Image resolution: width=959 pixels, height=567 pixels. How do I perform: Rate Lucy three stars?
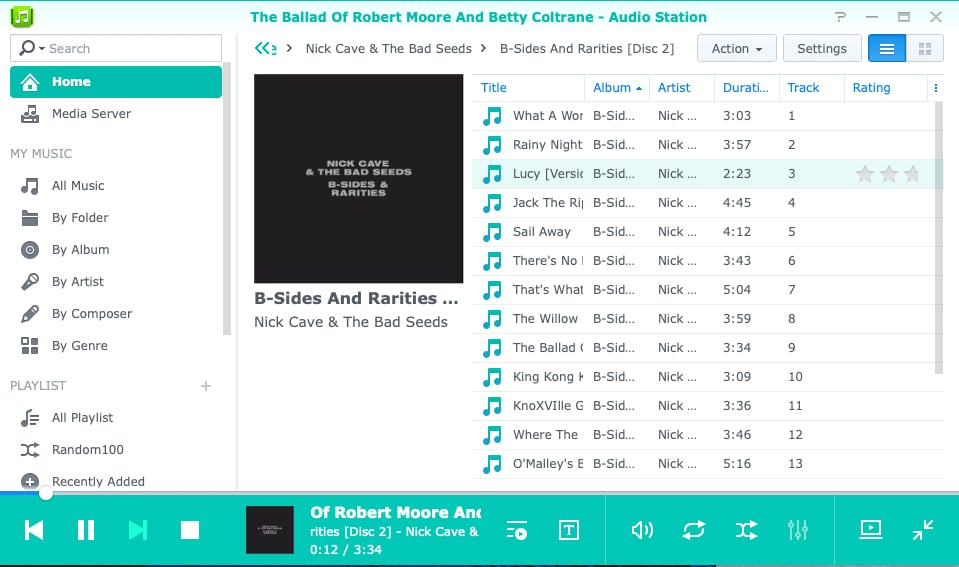[x=912, y=174]
